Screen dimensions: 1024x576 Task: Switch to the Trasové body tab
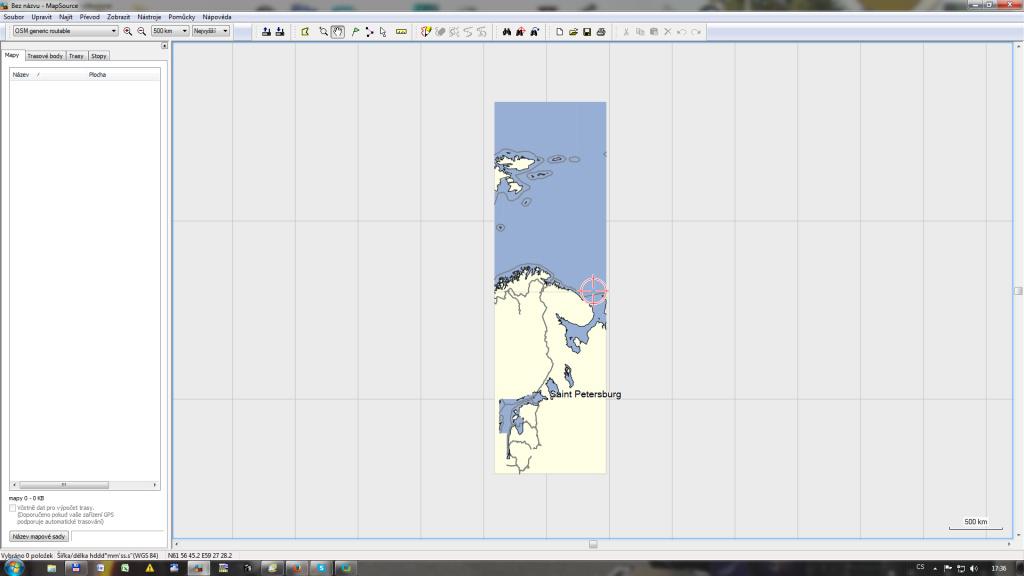(x=45, y=56)
